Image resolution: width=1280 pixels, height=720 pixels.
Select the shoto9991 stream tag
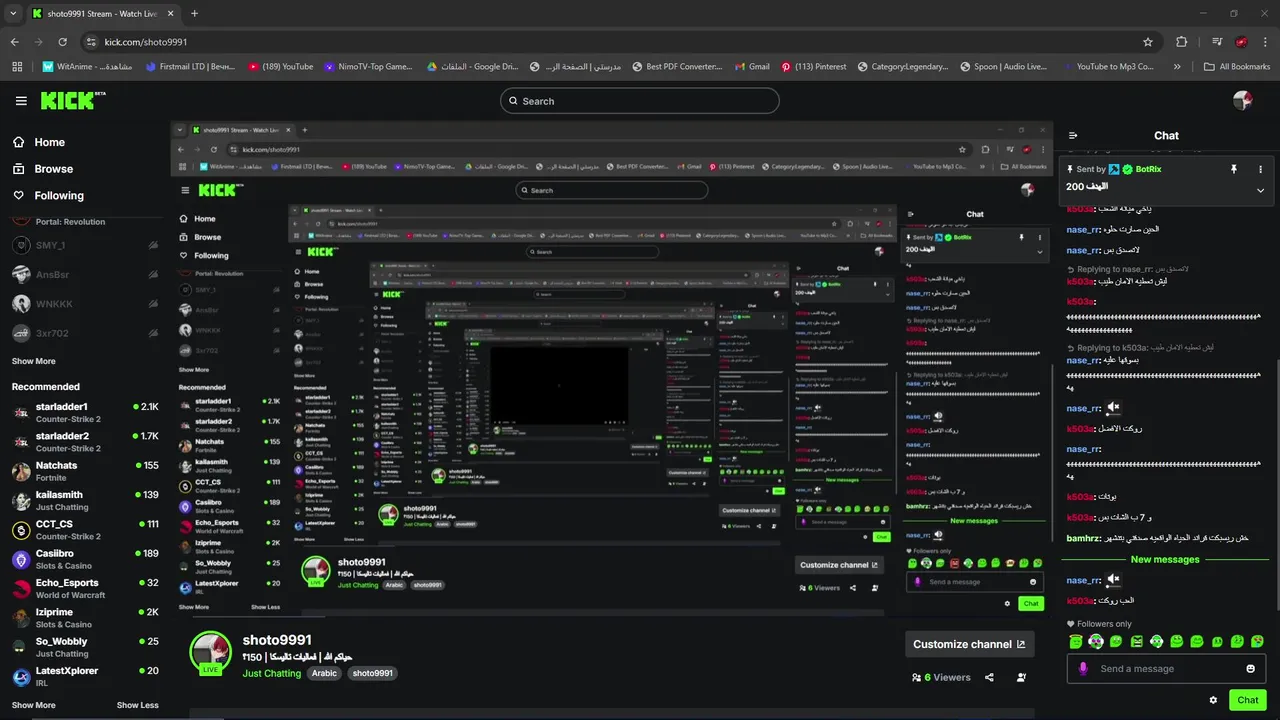click(372, 673)
